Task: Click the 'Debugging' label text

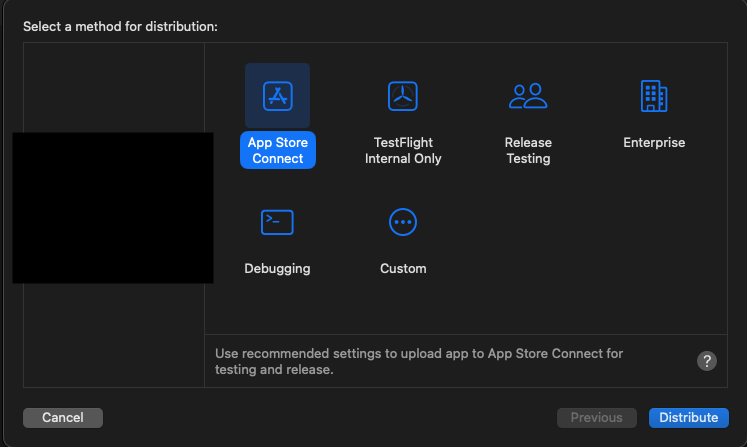Action: [277, 269]
